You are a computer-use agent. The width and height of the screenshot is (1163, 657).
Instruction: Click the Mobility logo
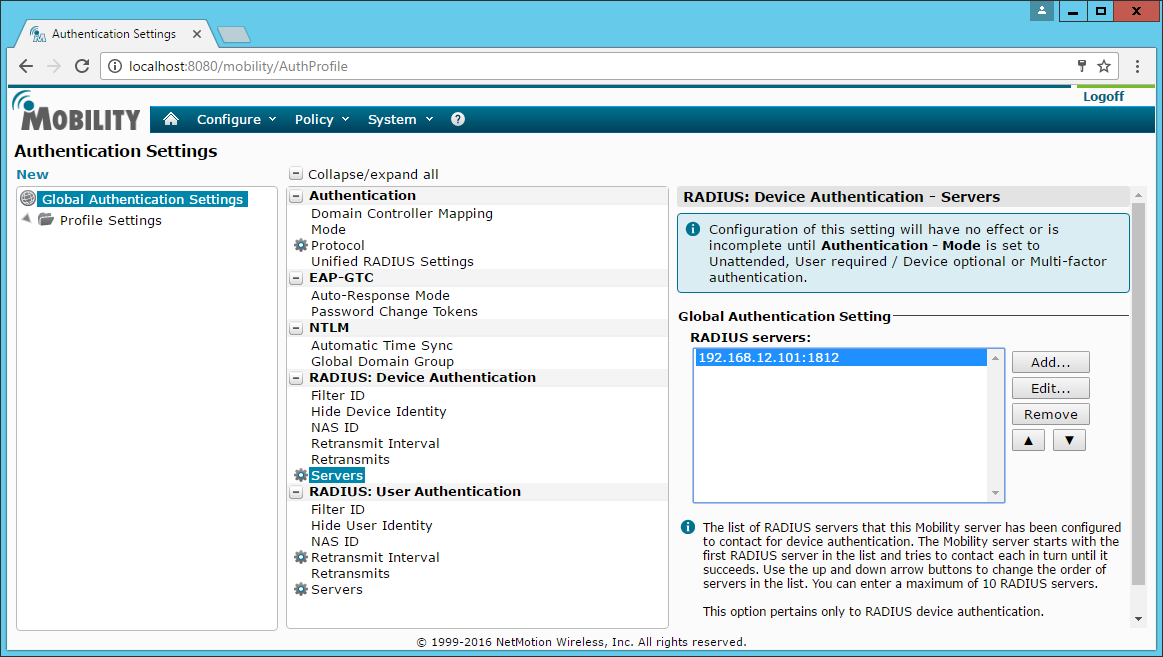point(76,112)
